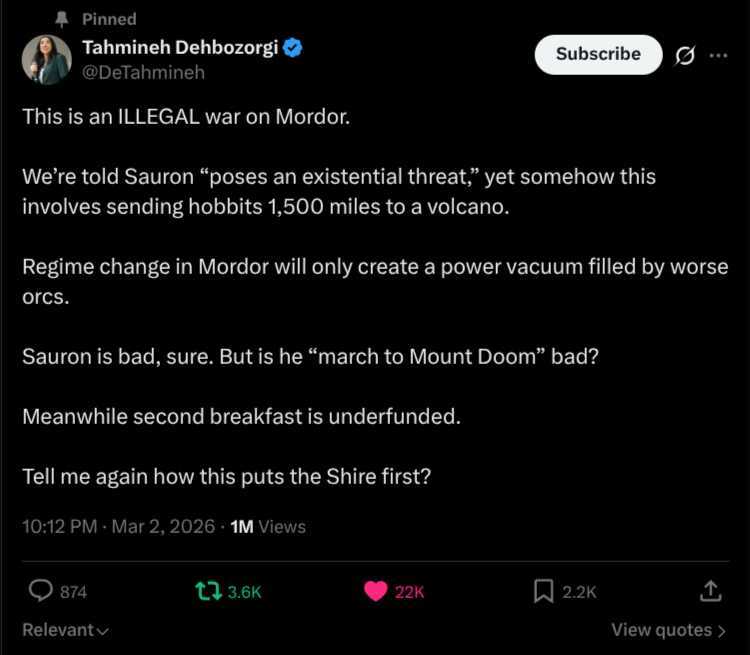Click the 22K likes count
750x655 pixels.
point(410,592)
